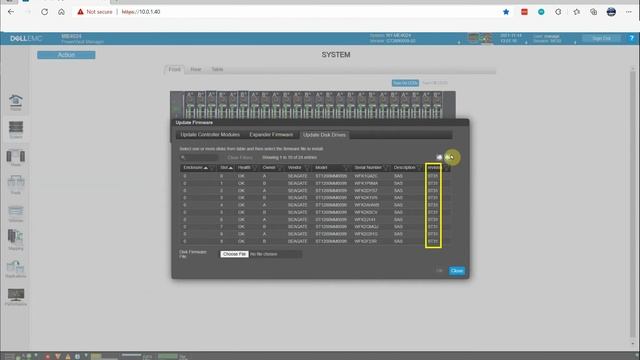Click the white icon left of highlighted cursor
The width and height of the screenshot is (640, 360).
click(439, 157)
